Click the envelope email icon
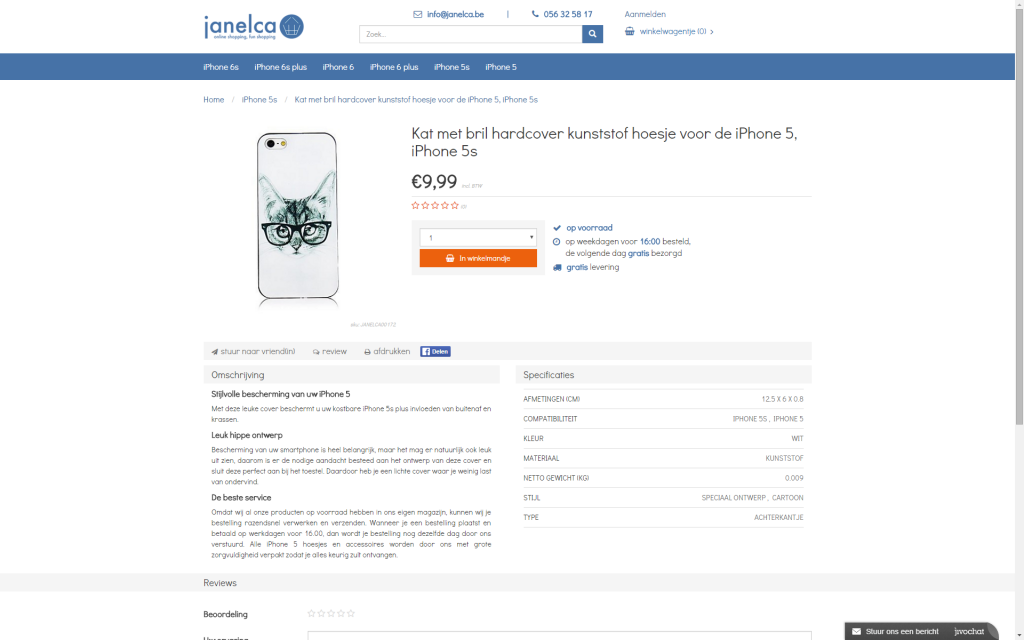 [x=417, y=14]
